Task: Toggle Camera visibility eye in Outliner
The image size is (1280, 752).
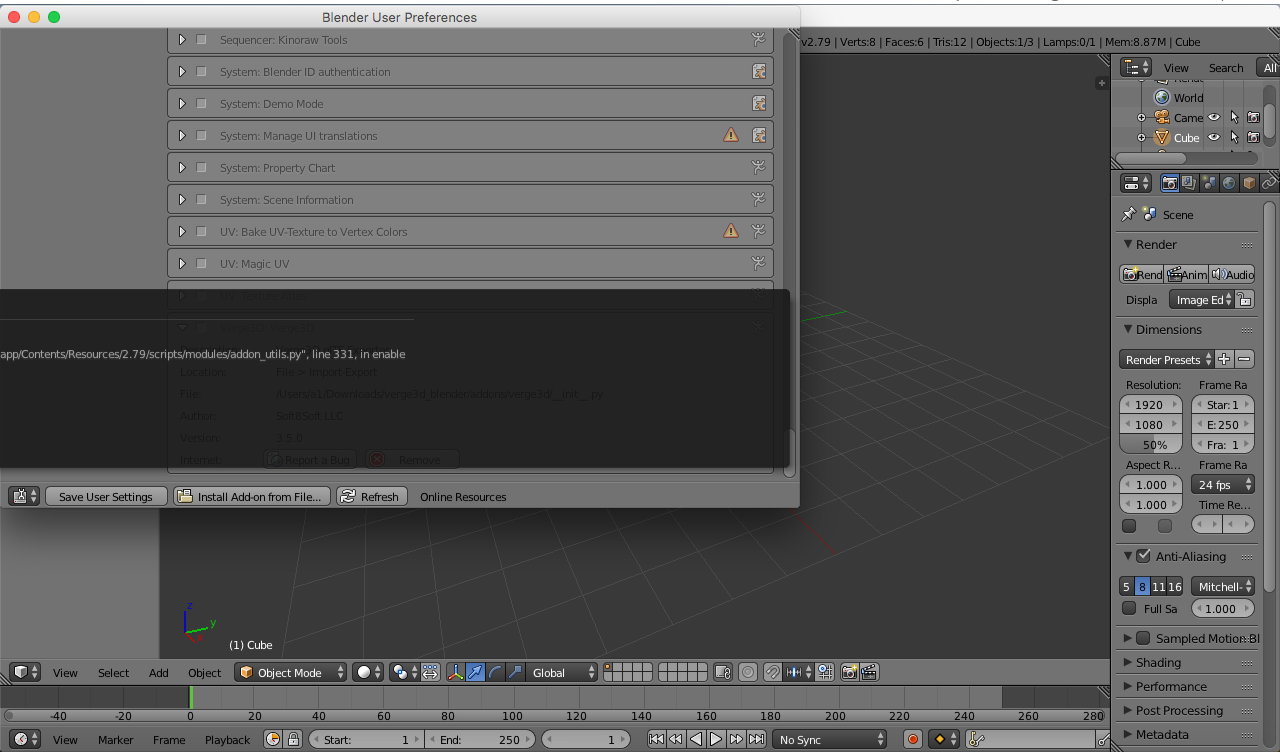Action: [1214, 117]
